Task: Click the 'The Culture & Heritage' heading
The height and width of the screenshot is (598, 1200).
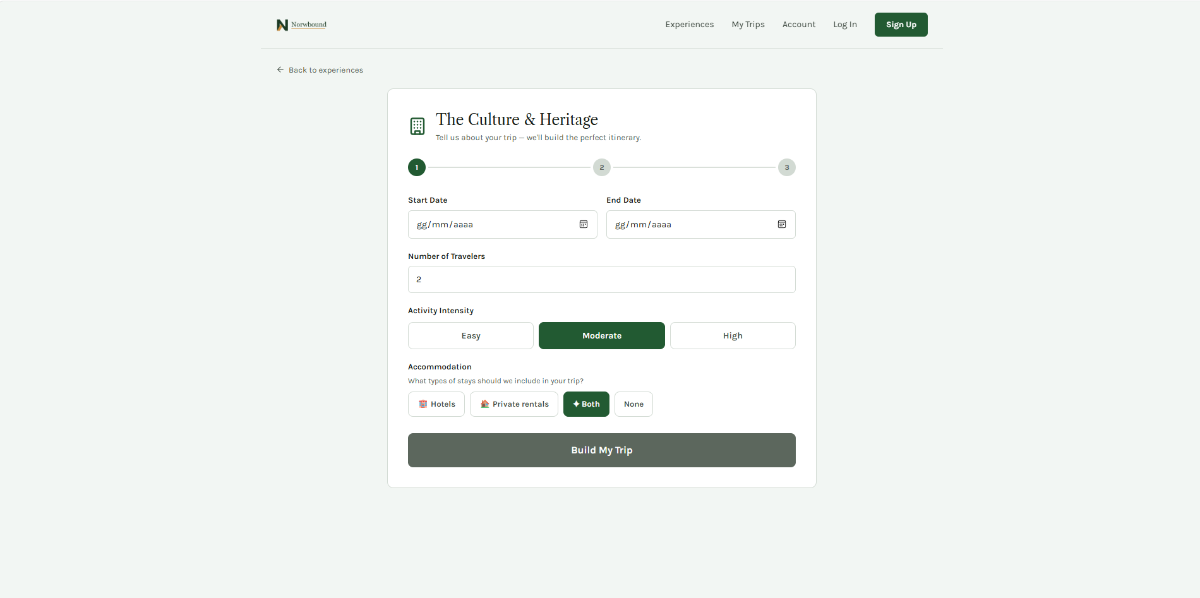Action: pos(517,120)
